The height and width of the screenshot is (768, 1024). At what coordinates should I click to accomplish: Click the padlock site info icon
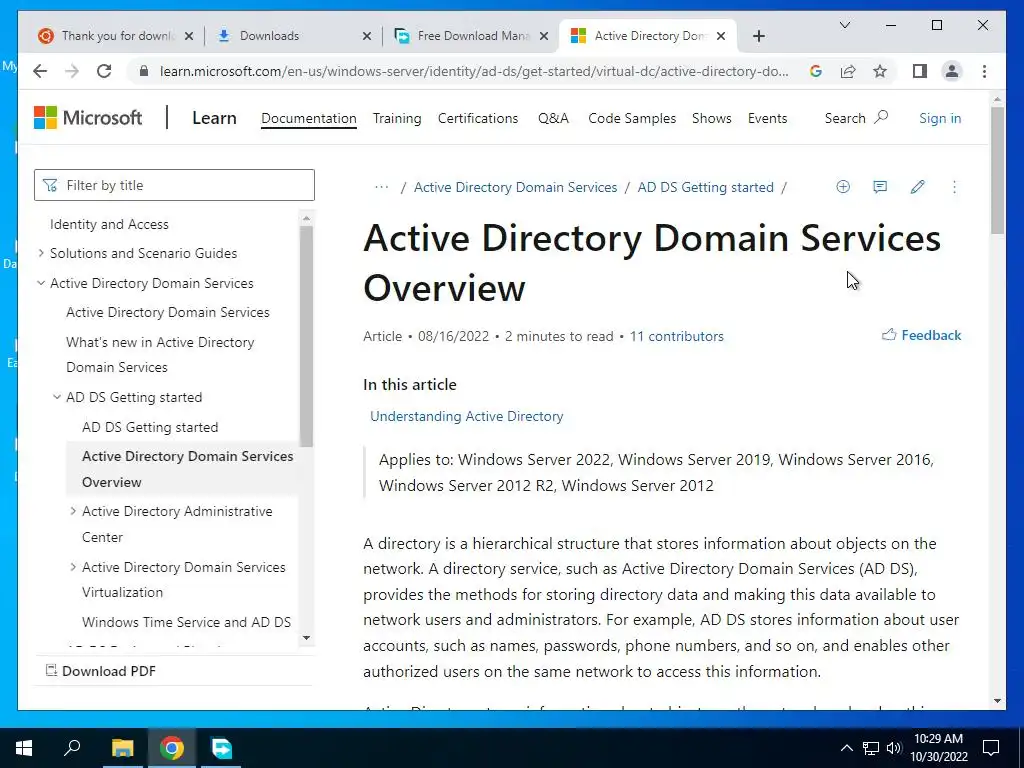144,71
